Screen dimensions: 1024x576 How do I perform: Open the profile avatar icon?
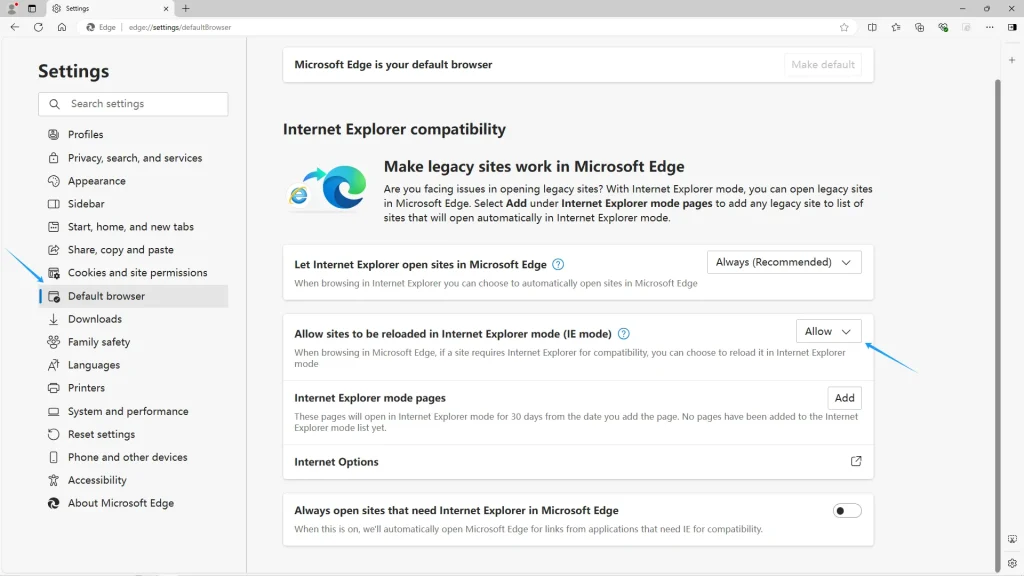coord(12,8)
